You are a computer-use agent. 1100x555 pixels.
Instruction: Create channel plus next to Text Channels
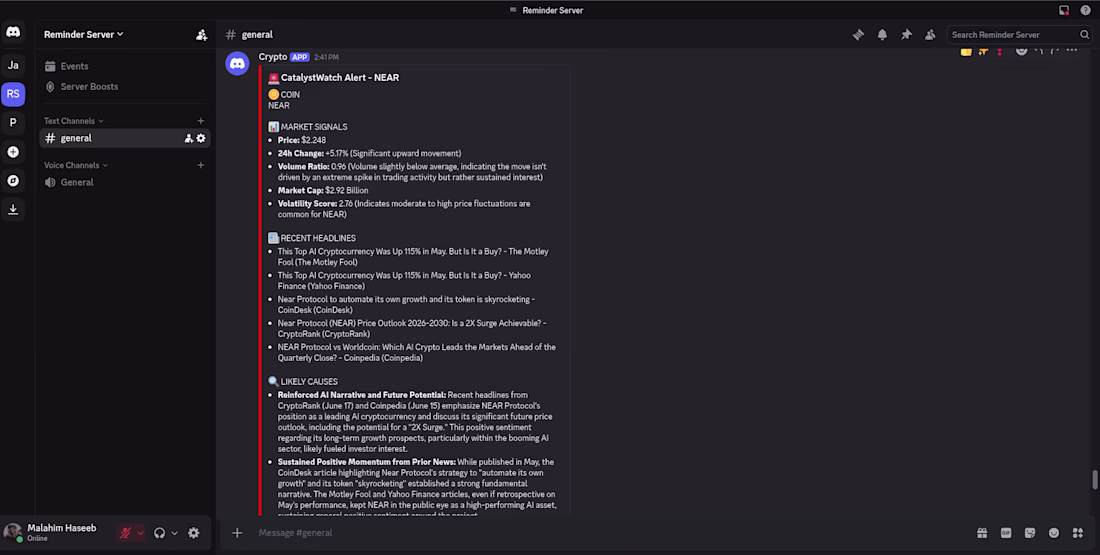coord(201,121)
